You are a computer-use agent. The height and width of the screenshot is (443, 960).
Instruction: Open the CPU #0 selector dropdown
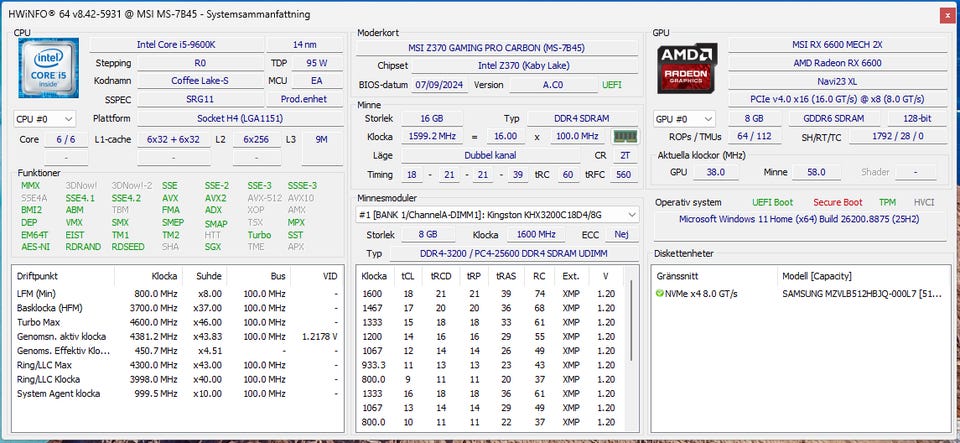tap(44, 119)
